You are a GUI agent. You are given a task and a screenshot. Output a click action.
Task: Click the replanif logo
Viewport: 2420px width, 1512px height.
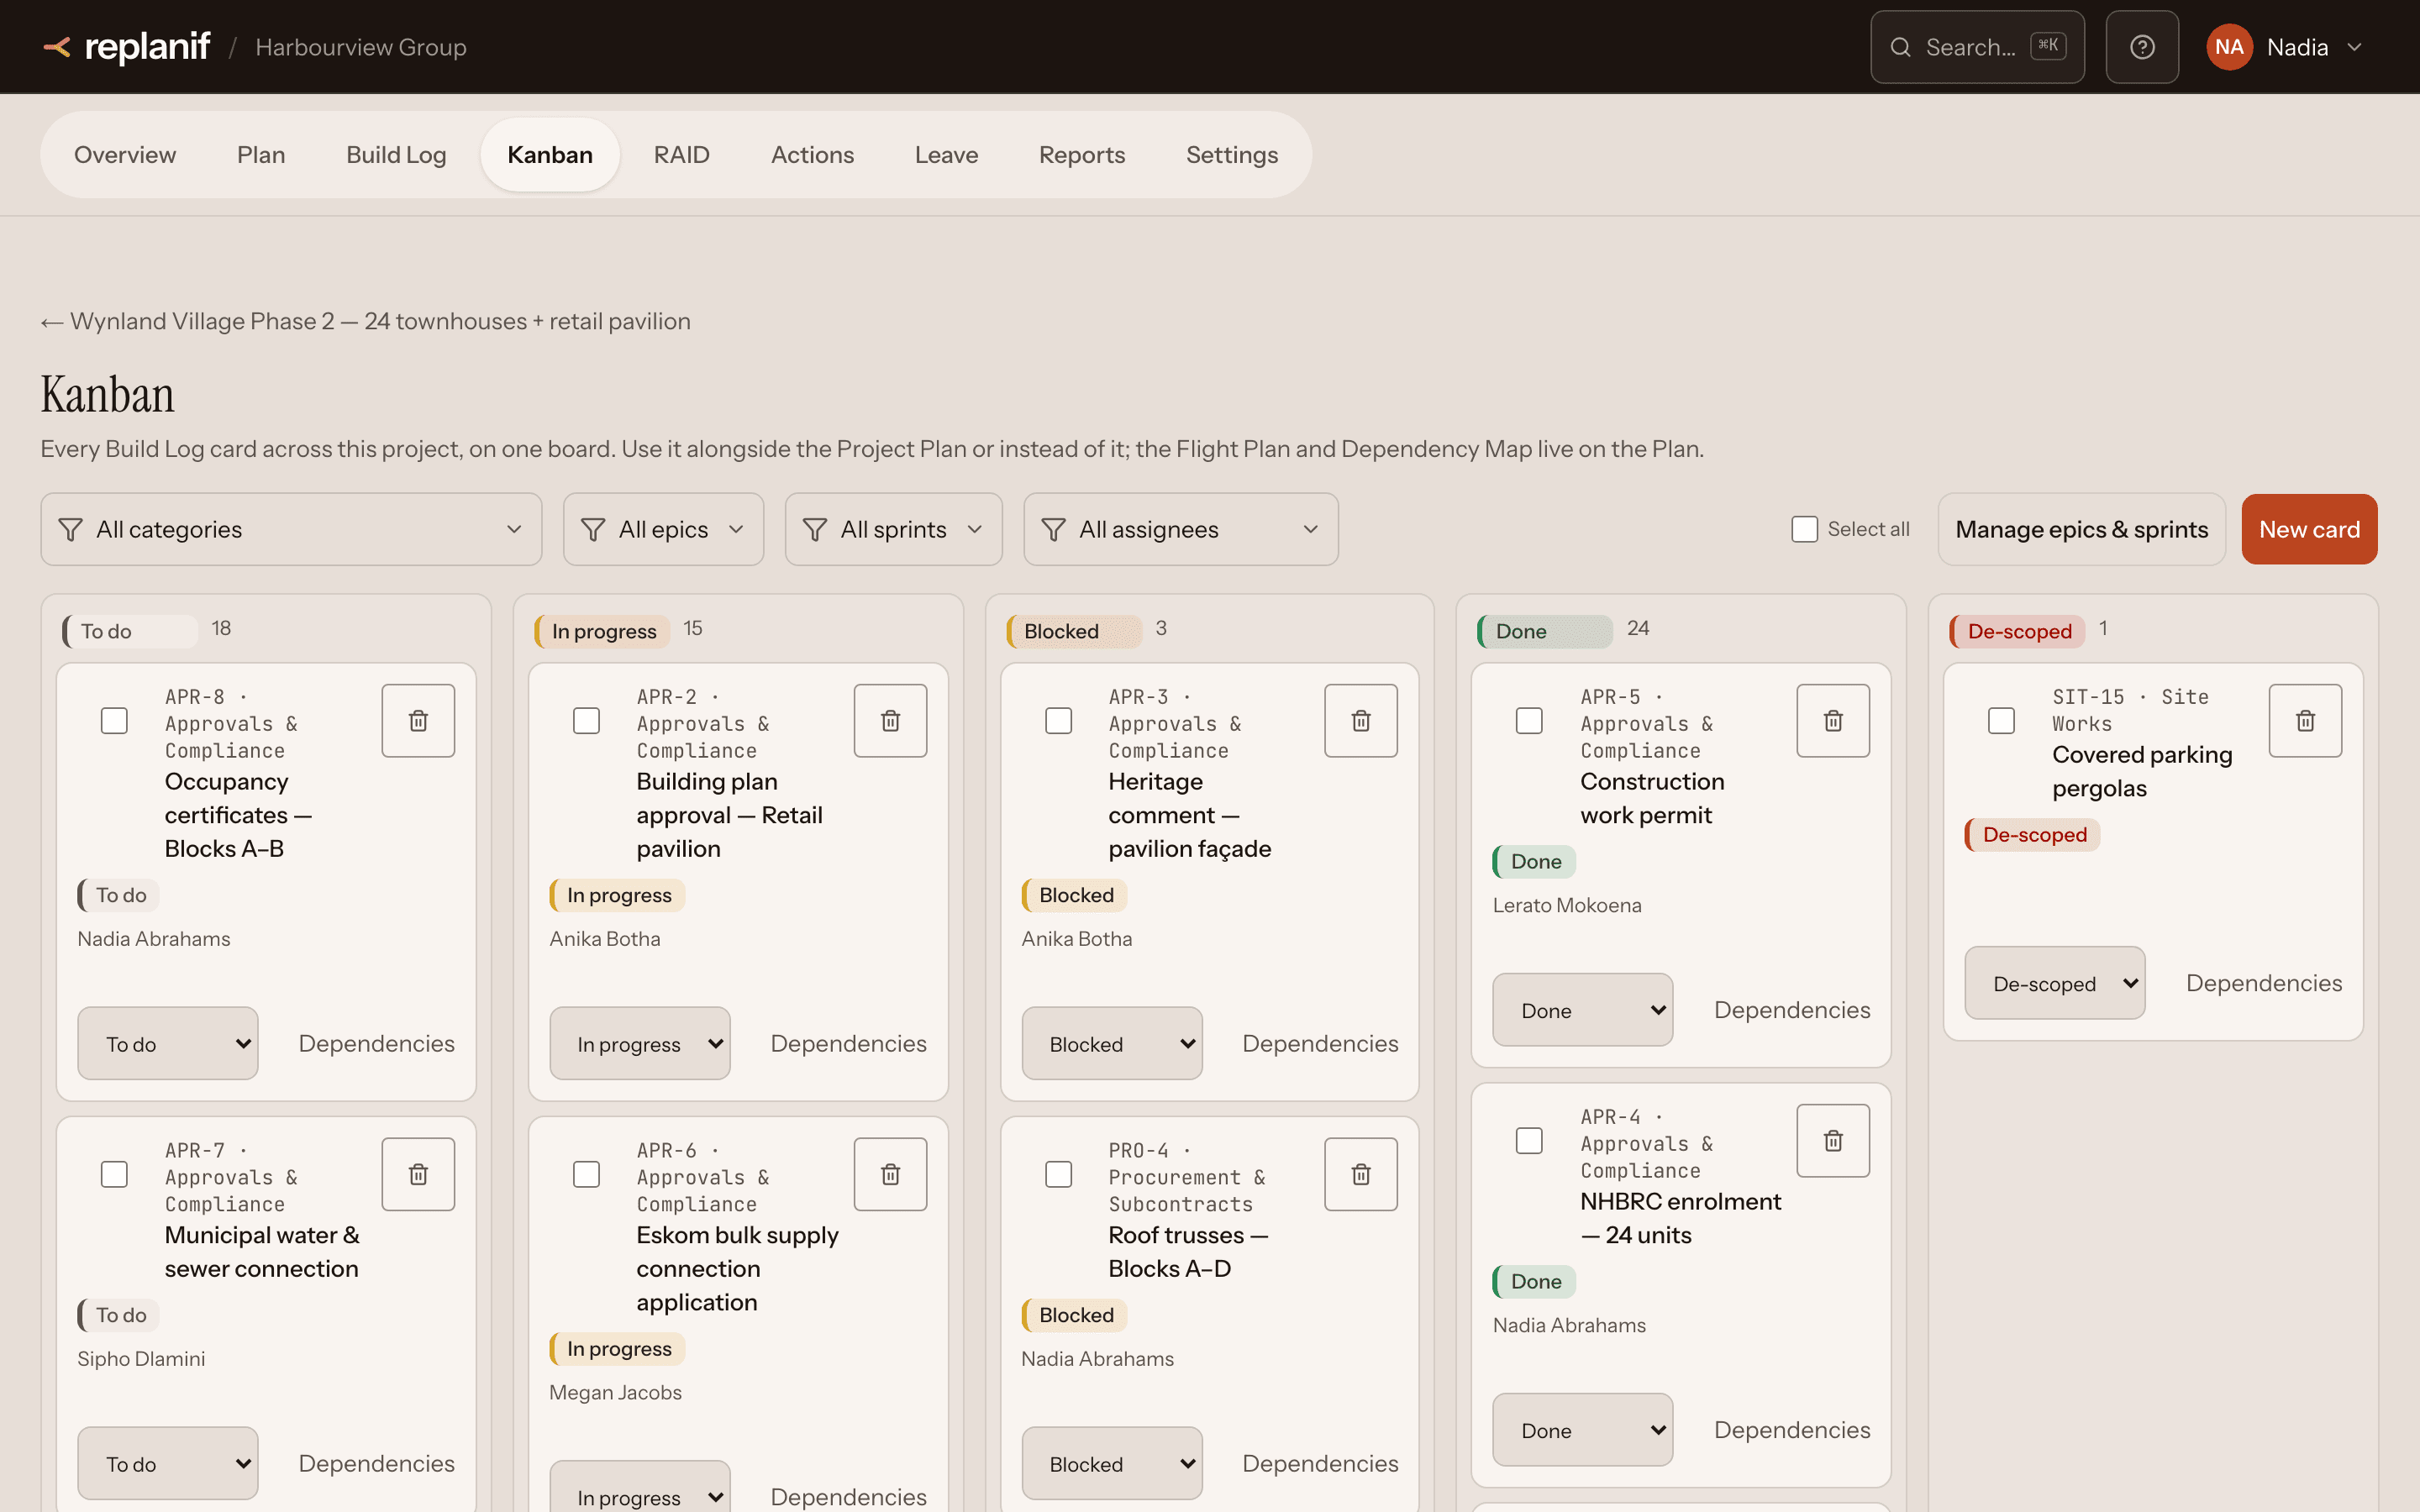click(x=127, y=47)
